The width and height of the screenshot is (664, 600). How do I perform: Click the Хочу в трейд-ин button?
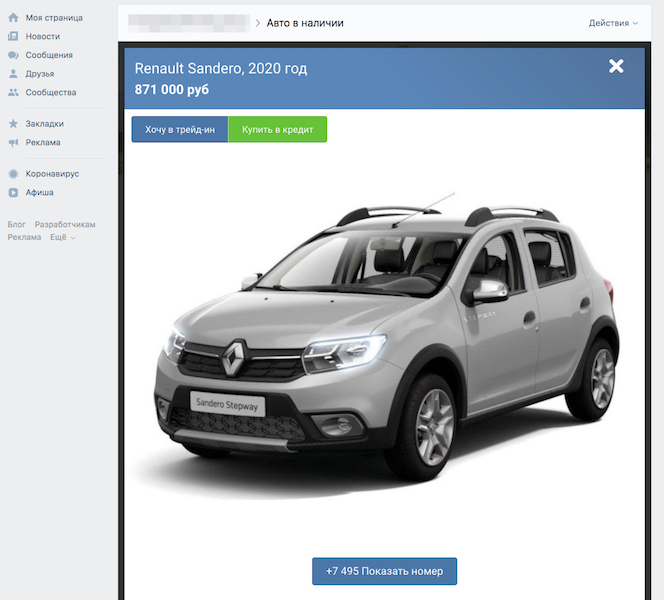click(x=180, y=130)
